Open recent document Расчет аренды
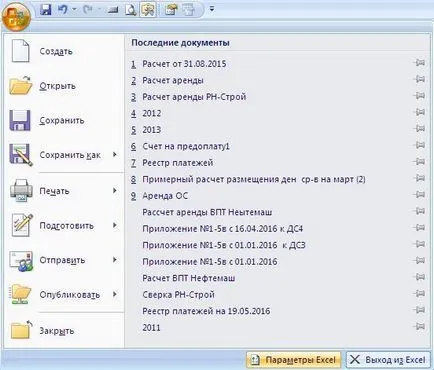This screenshot has width=434, height=370. click(x=173, y=80)
